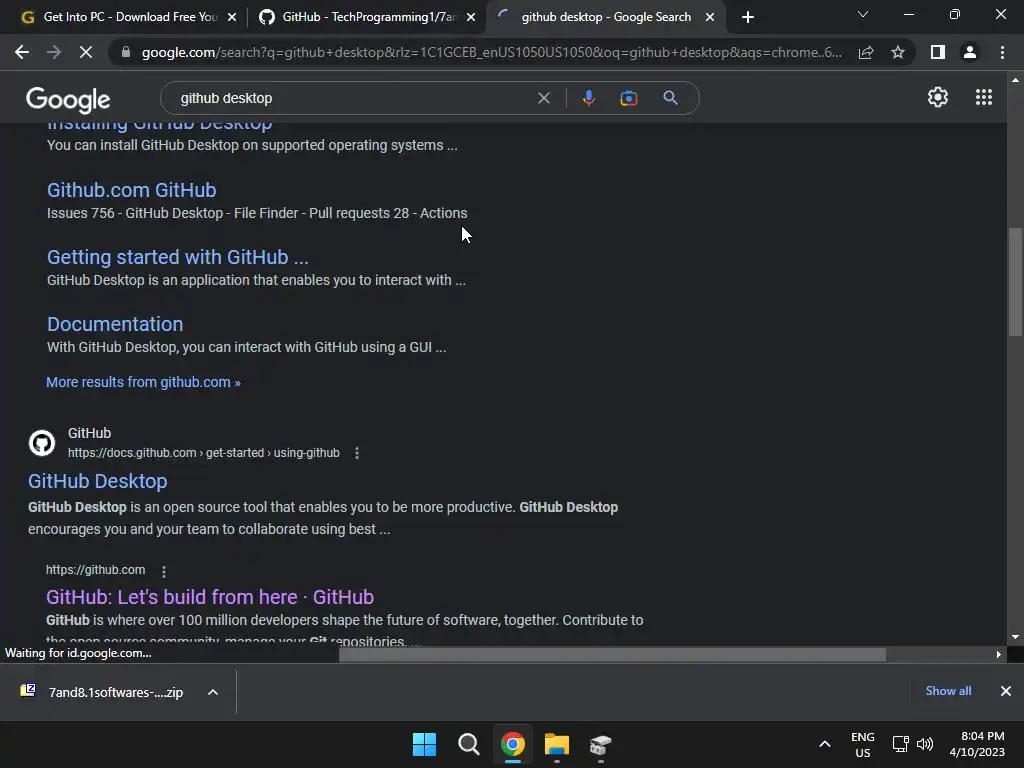This screenshot has width=1024, height=768.
Task: Open Documentation sitelink
Action: [x=115, y=325]
